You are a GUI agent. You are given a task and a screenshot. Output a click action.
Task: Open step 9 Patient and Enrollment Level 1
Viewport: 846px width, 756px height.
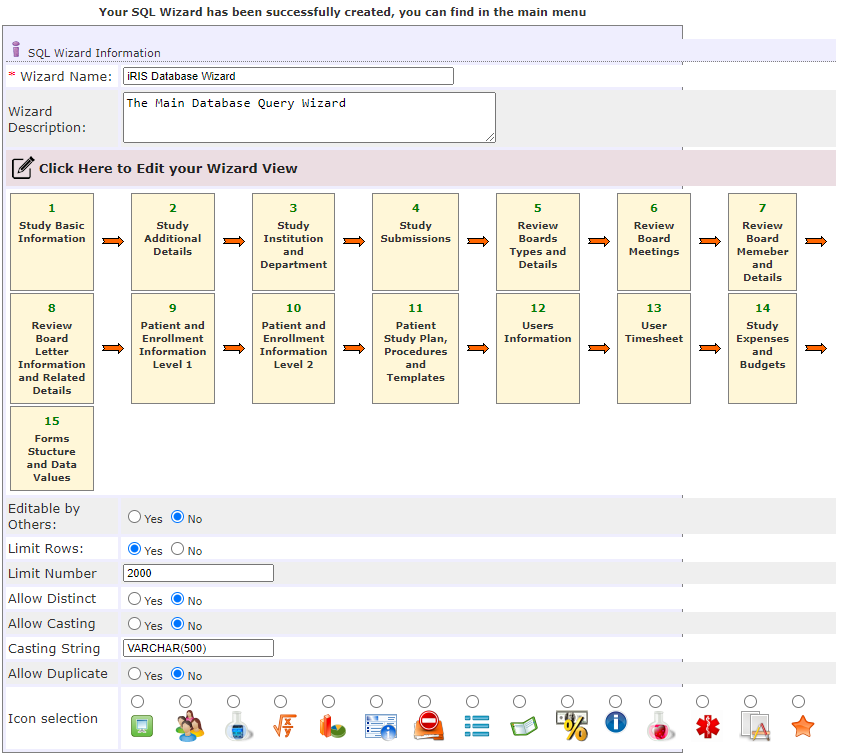click(x=173, y=349)
